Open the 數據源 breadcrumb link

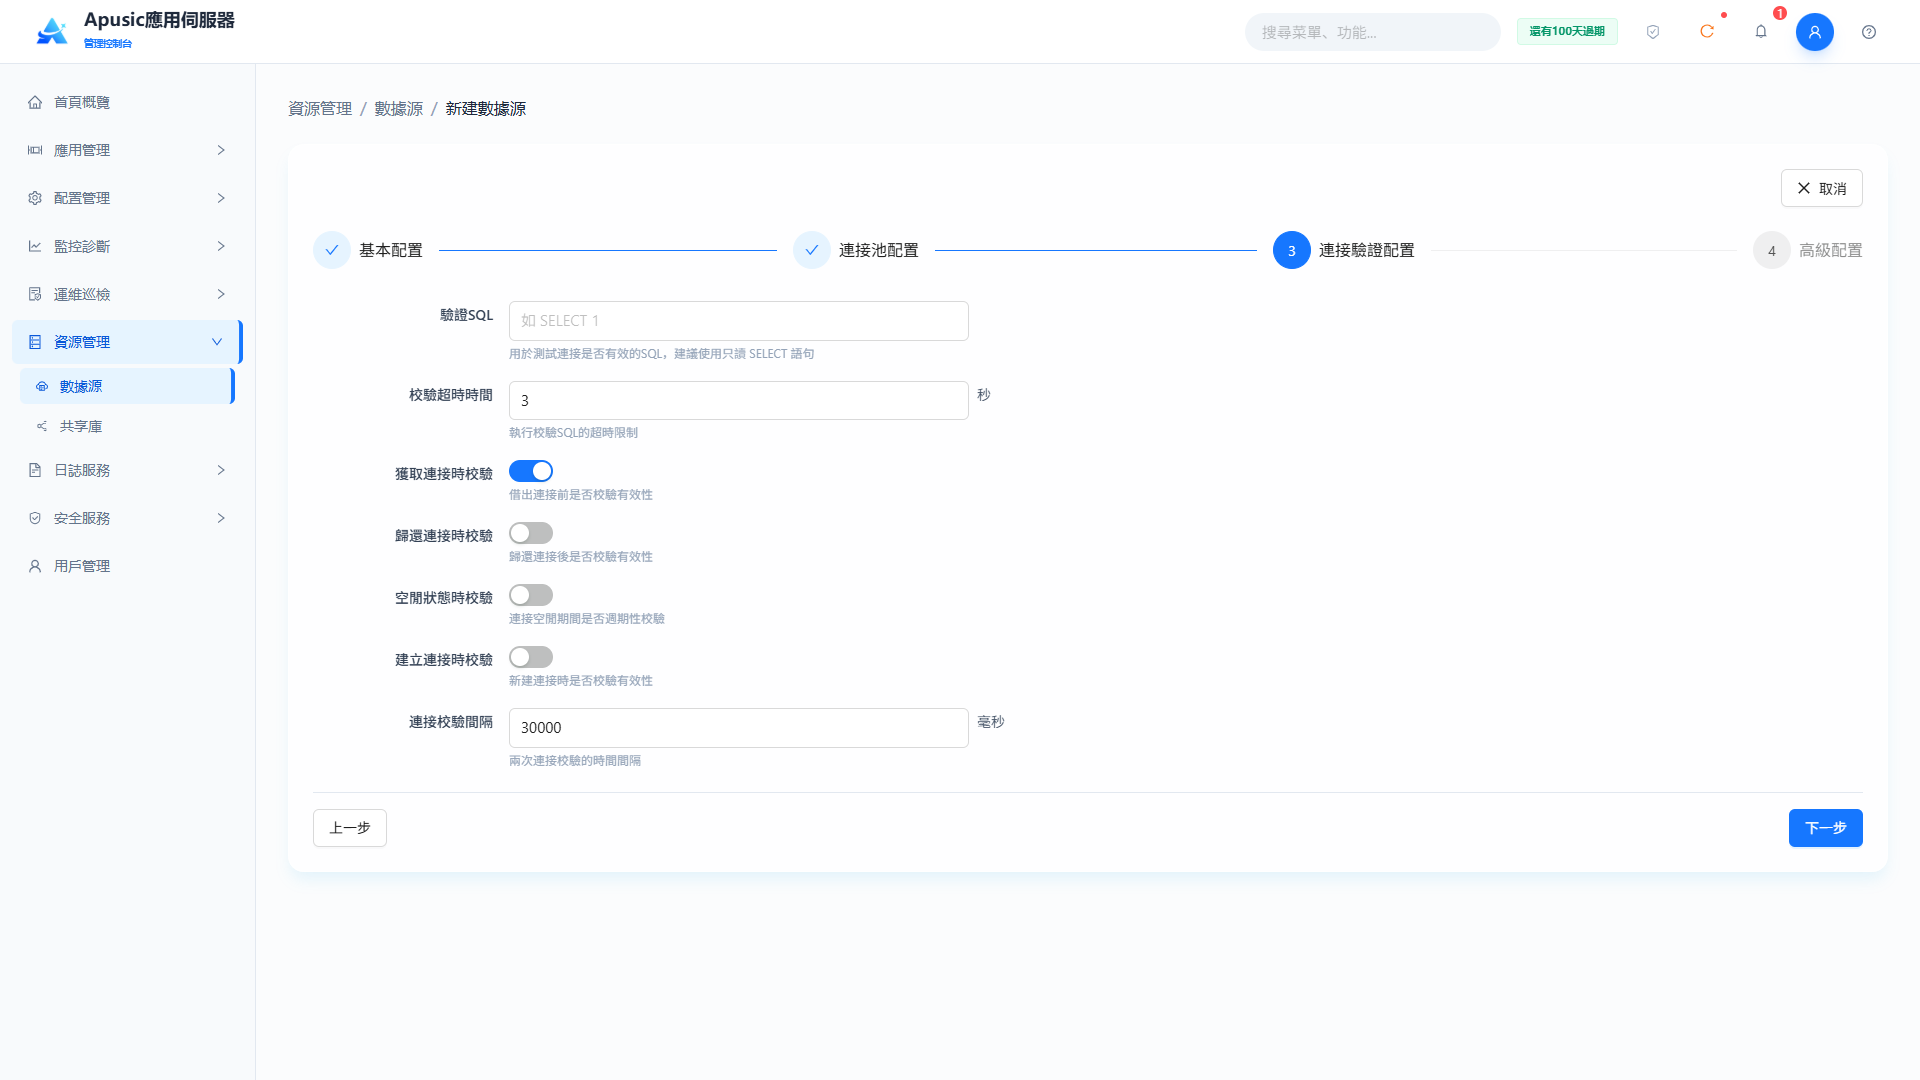tap(399, 108)
